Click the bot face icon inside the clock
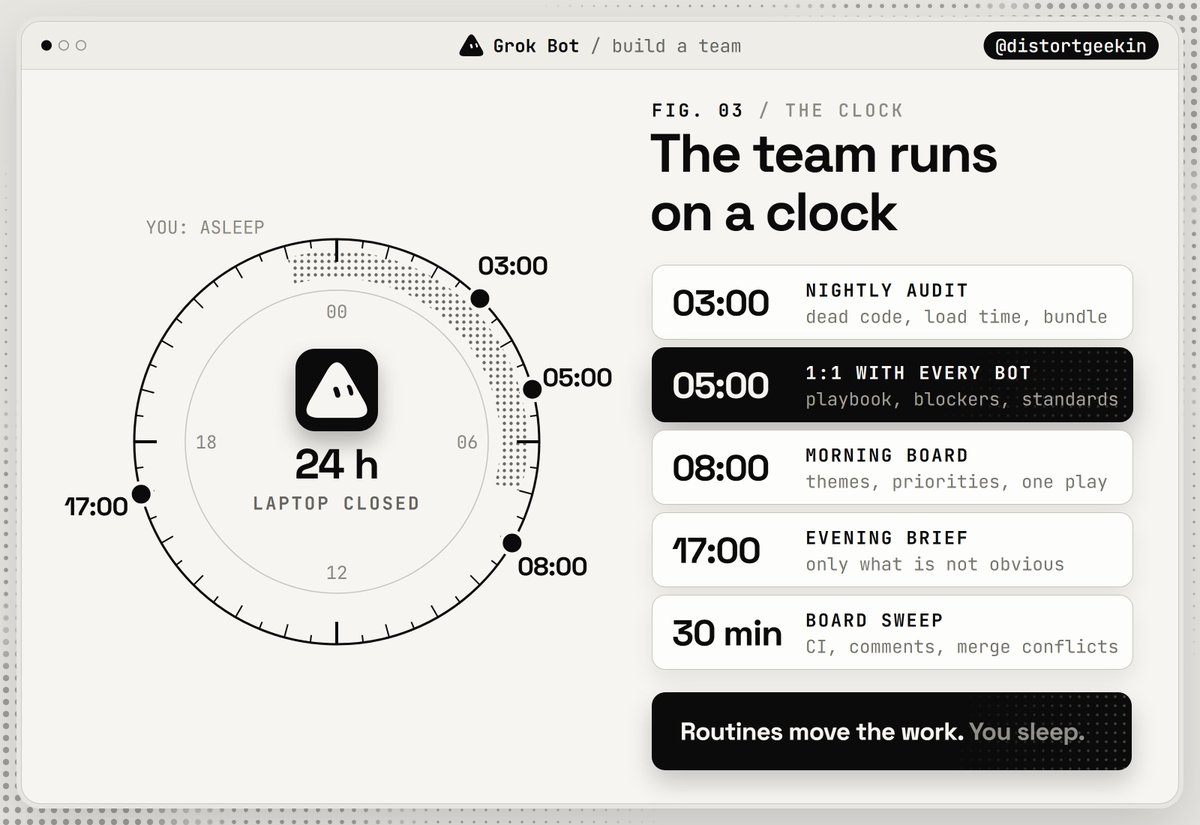Viewport: 1200px width, 825px height. 337,390
